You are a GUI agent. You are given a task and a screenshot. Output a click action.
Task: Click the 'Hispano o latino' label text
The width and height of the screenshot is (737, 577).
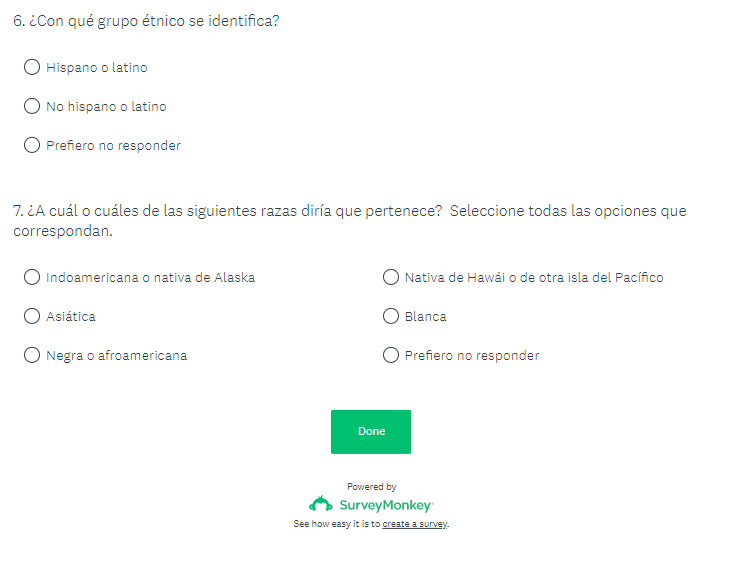(96, 68)
